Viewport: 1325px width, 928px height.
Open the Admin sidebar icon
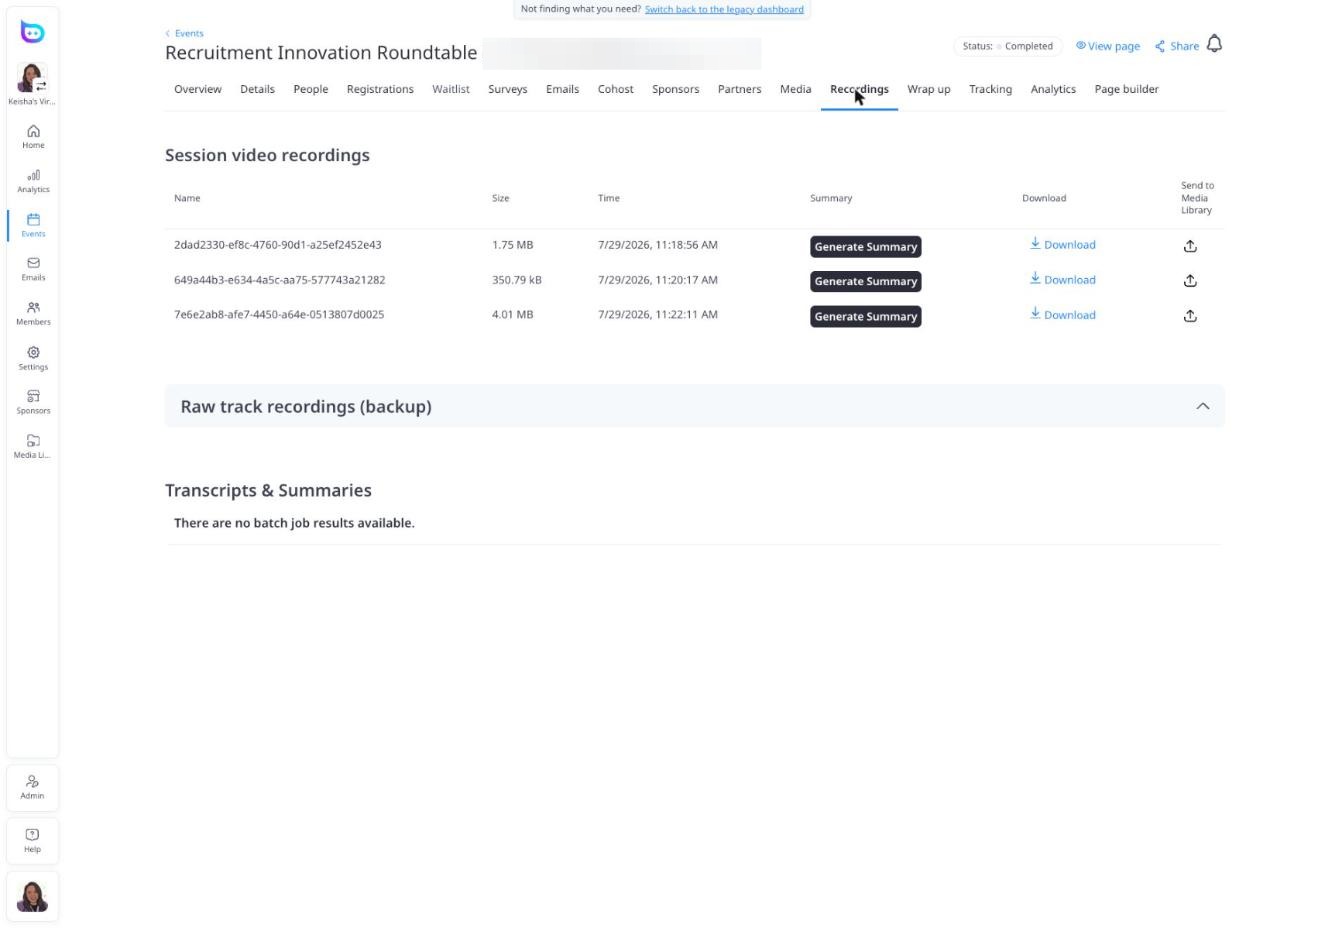click(x=33, y=787)
